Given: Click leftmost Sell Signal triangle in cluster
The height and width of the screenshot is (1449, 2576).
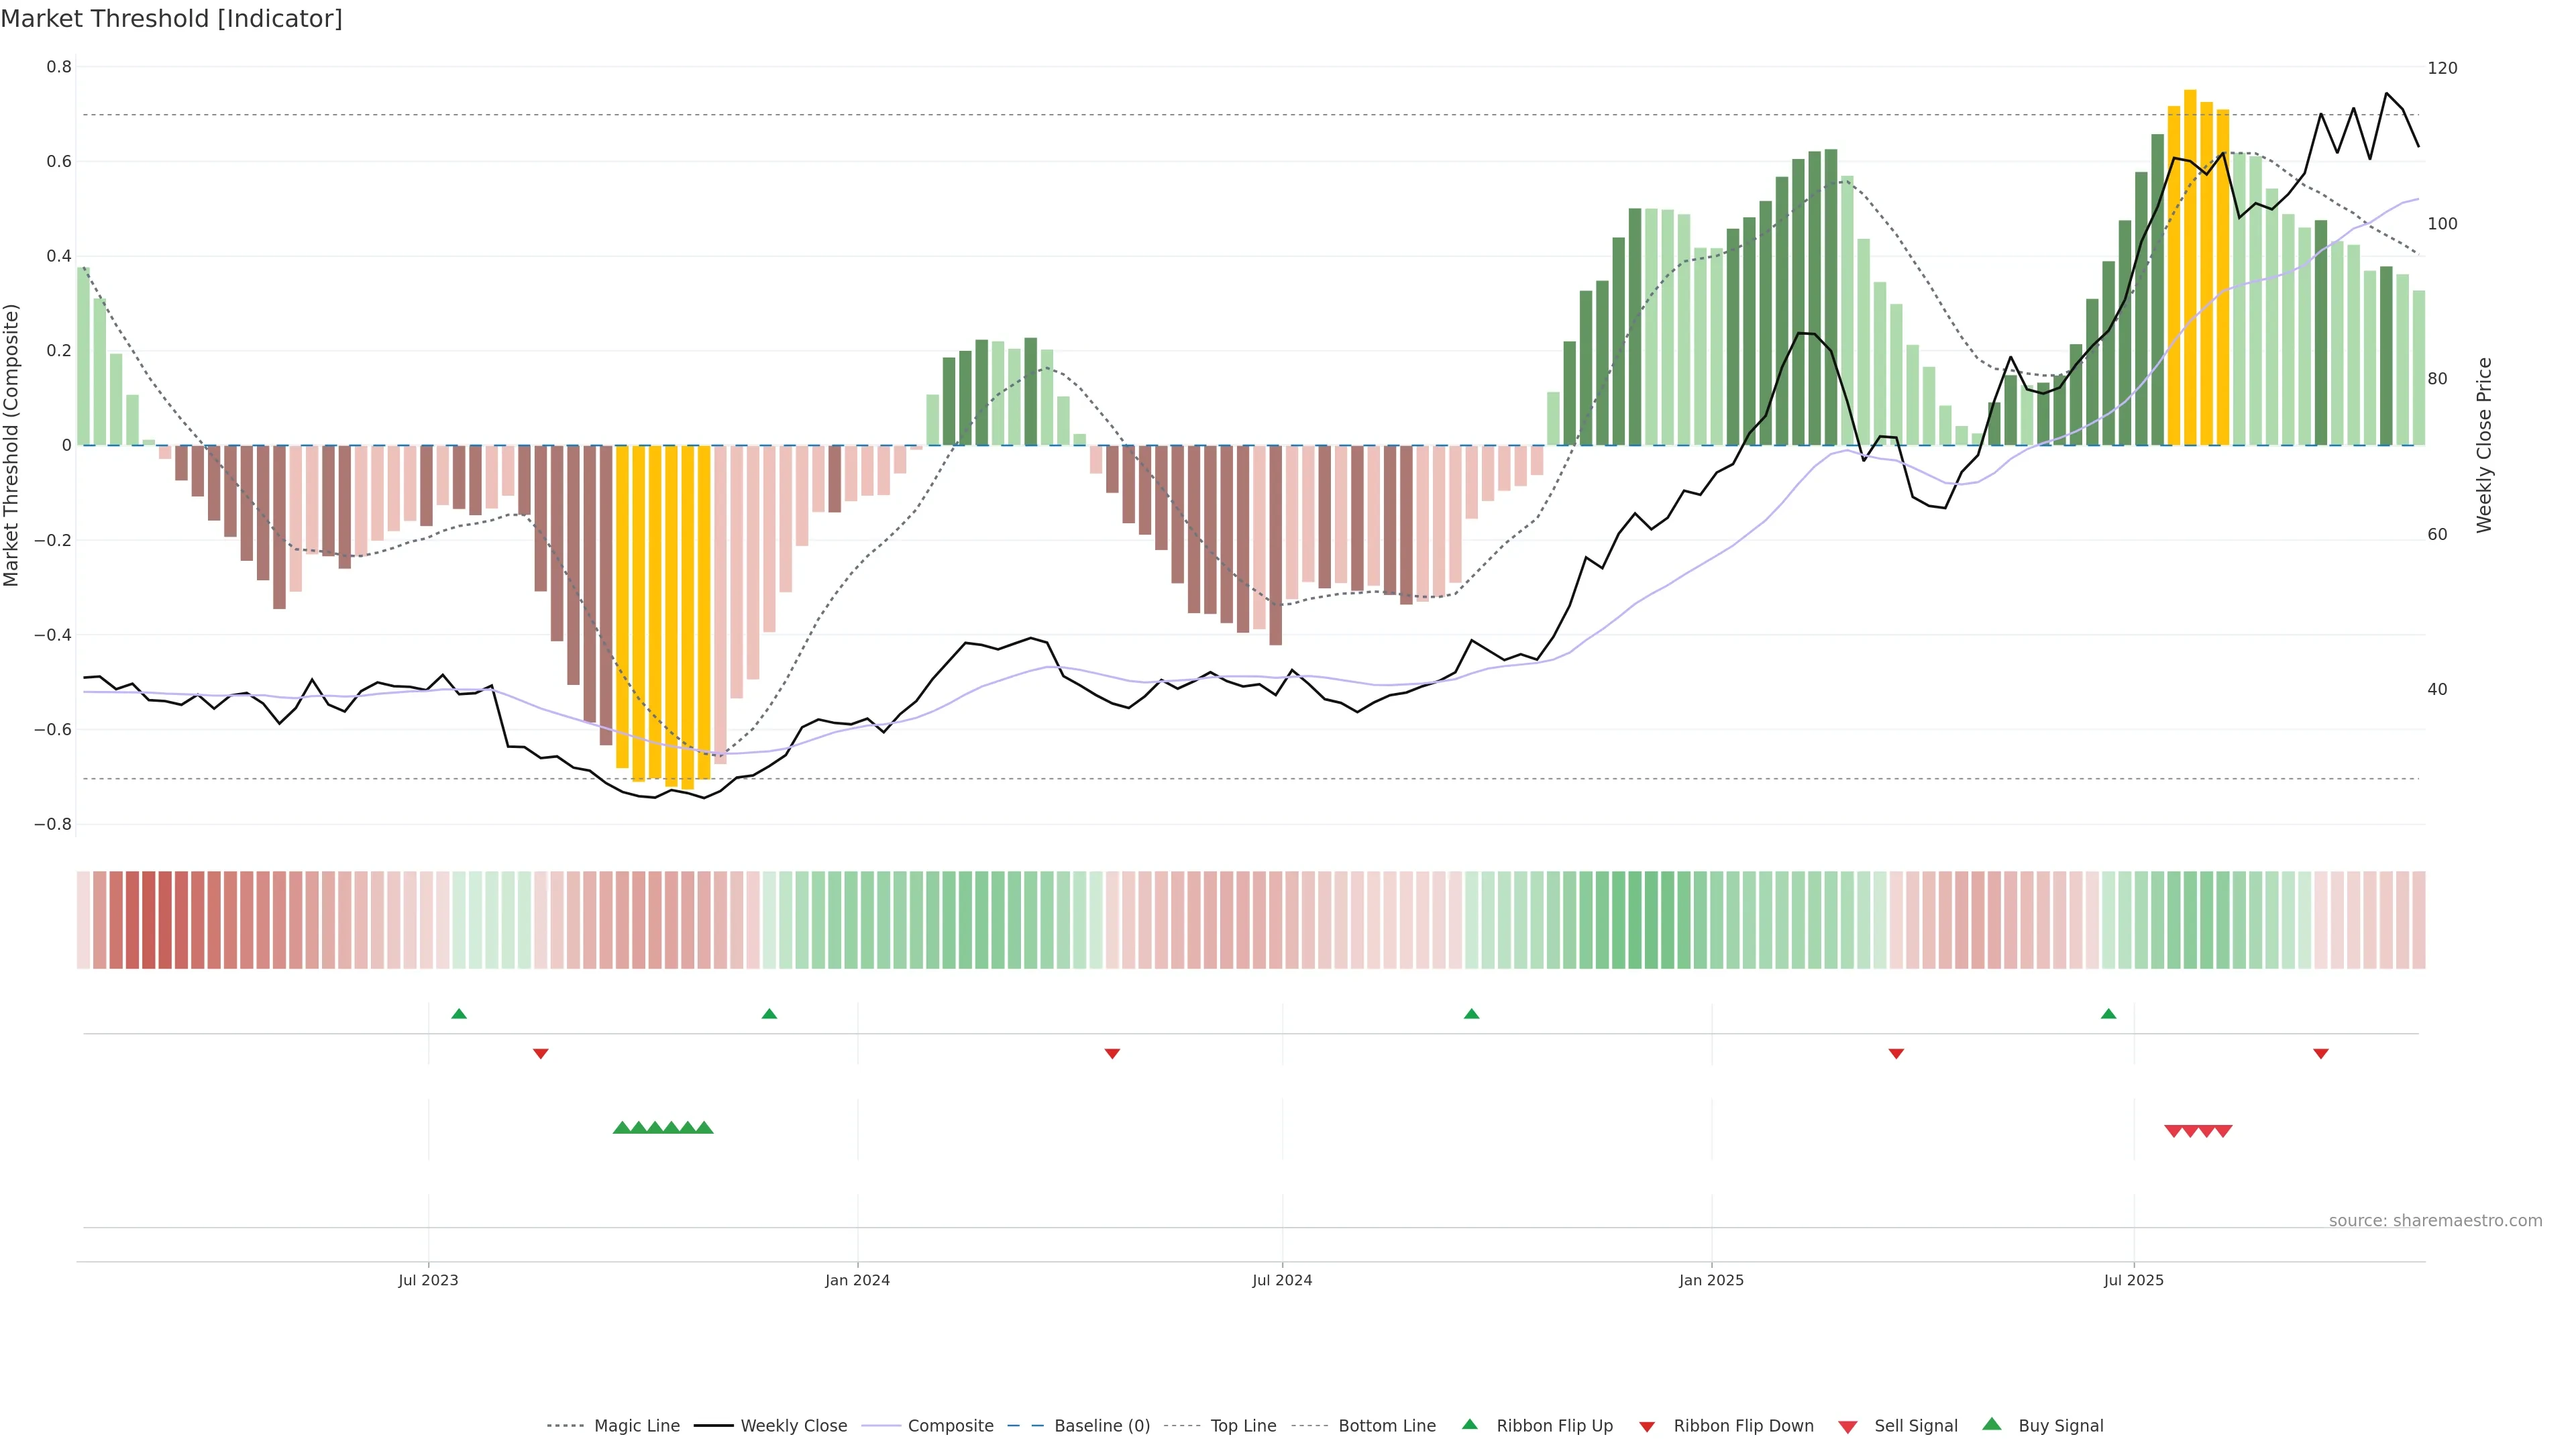Looking at the screenshot, I should point(2173,1131).
